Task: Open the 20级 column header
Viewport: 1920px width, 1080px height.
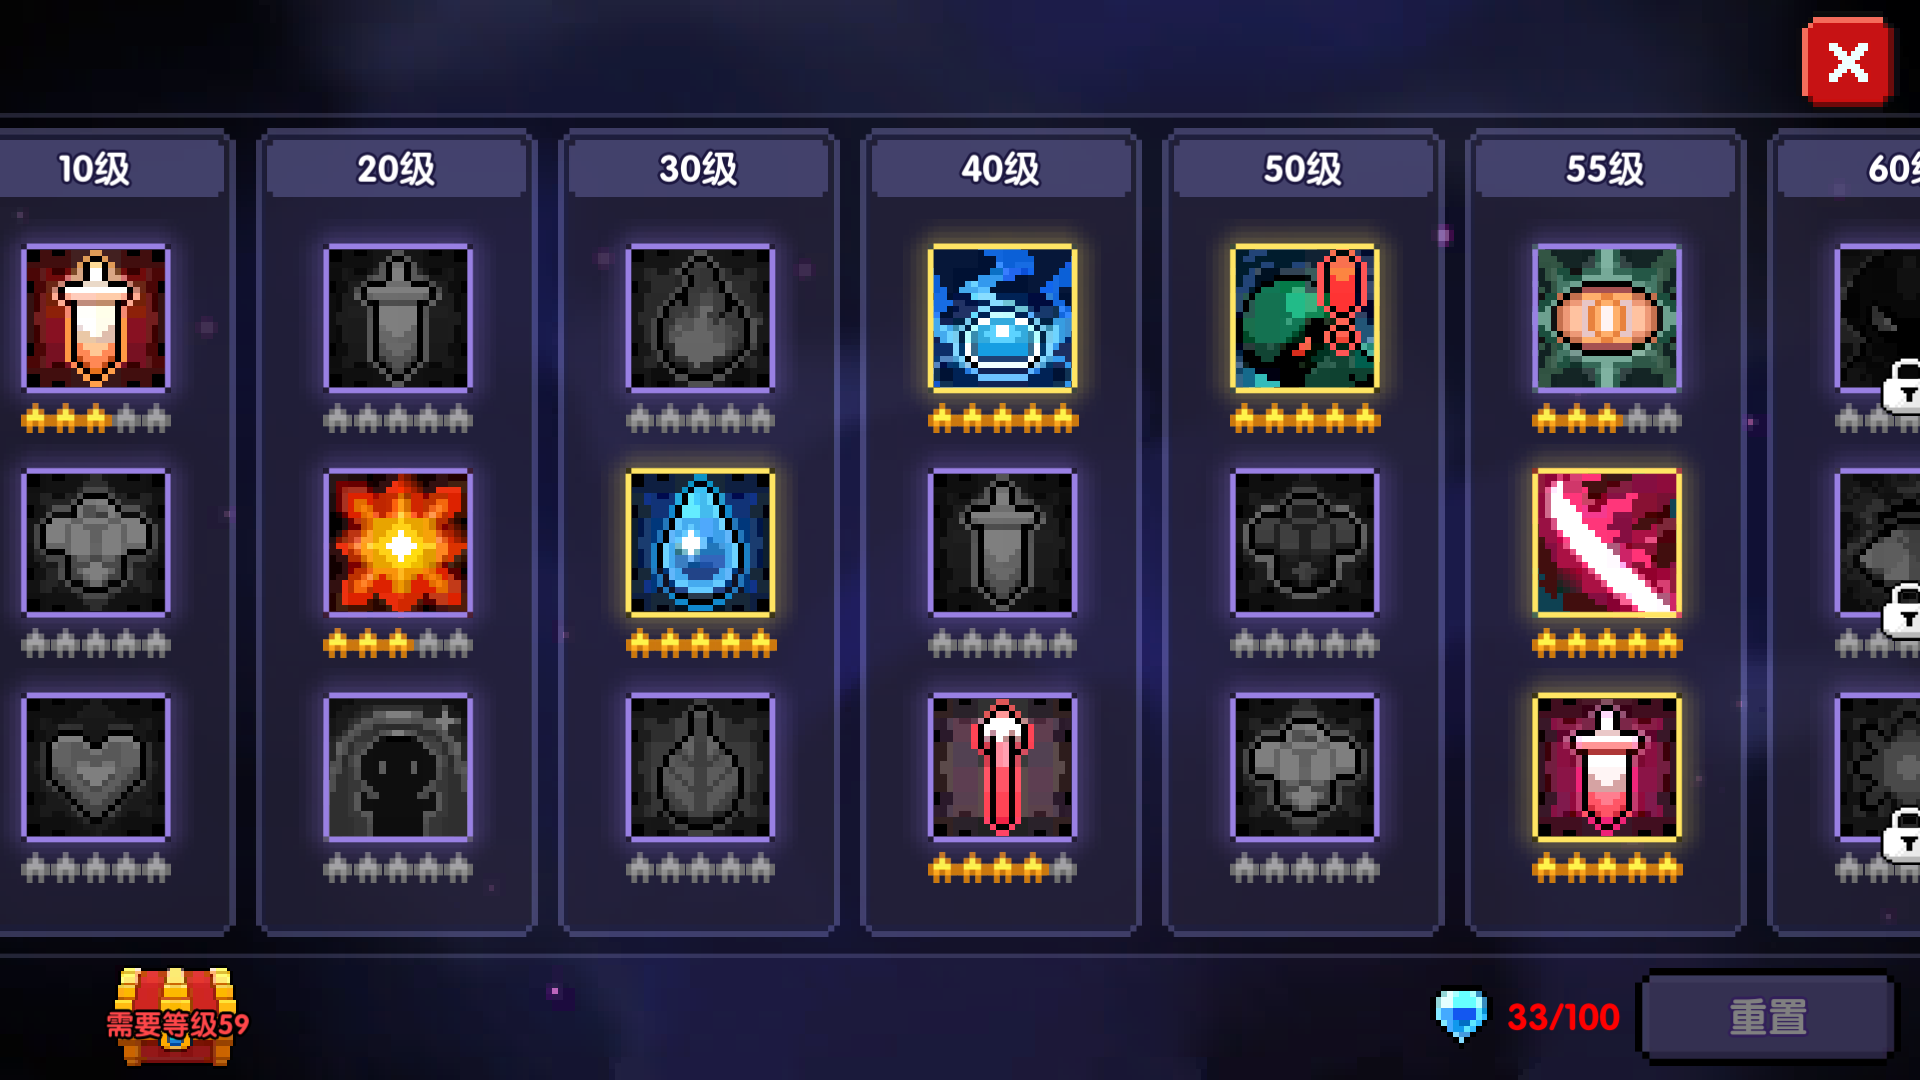Action: tap(397, 168)
